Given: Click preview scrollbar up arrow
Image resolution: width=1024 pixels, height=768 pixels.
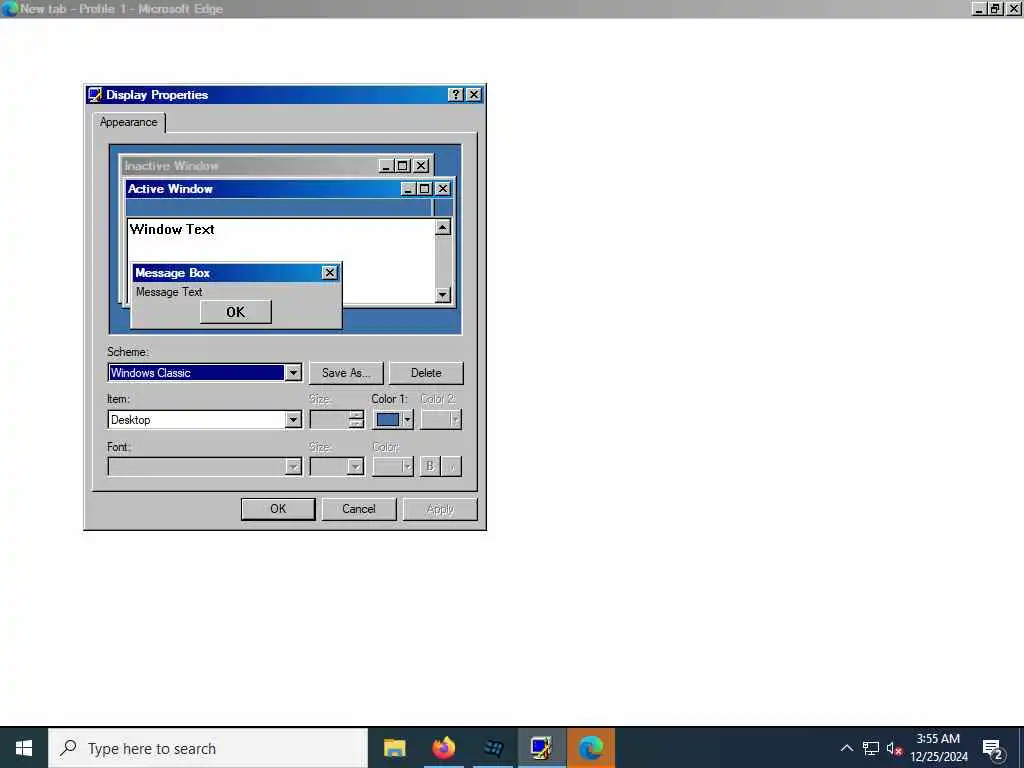Looking at the screenshot, I should (x=443, y=227).
